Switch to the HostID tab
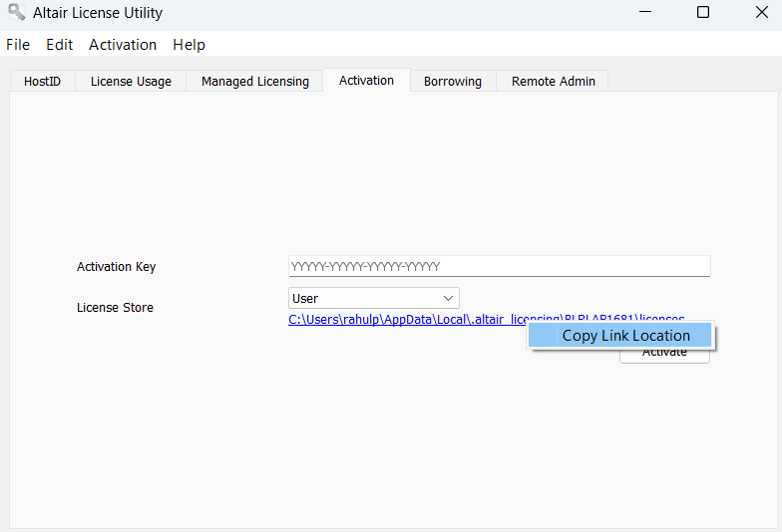The image size is (782, 532). click(x=42, y=82)
